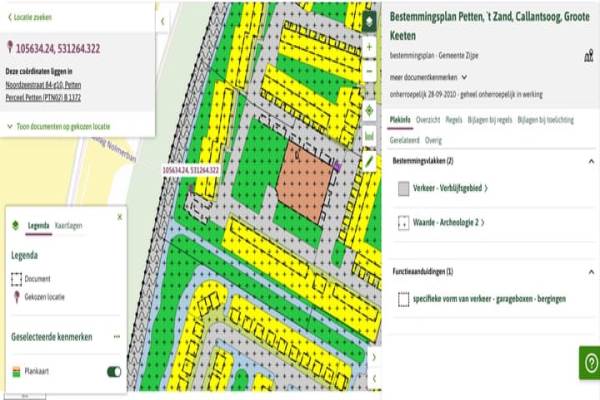This screenshot has width=600, height=400.
Task: Click the Waarde - Archeologie 2 swatch
Action: tap(403, 222)
